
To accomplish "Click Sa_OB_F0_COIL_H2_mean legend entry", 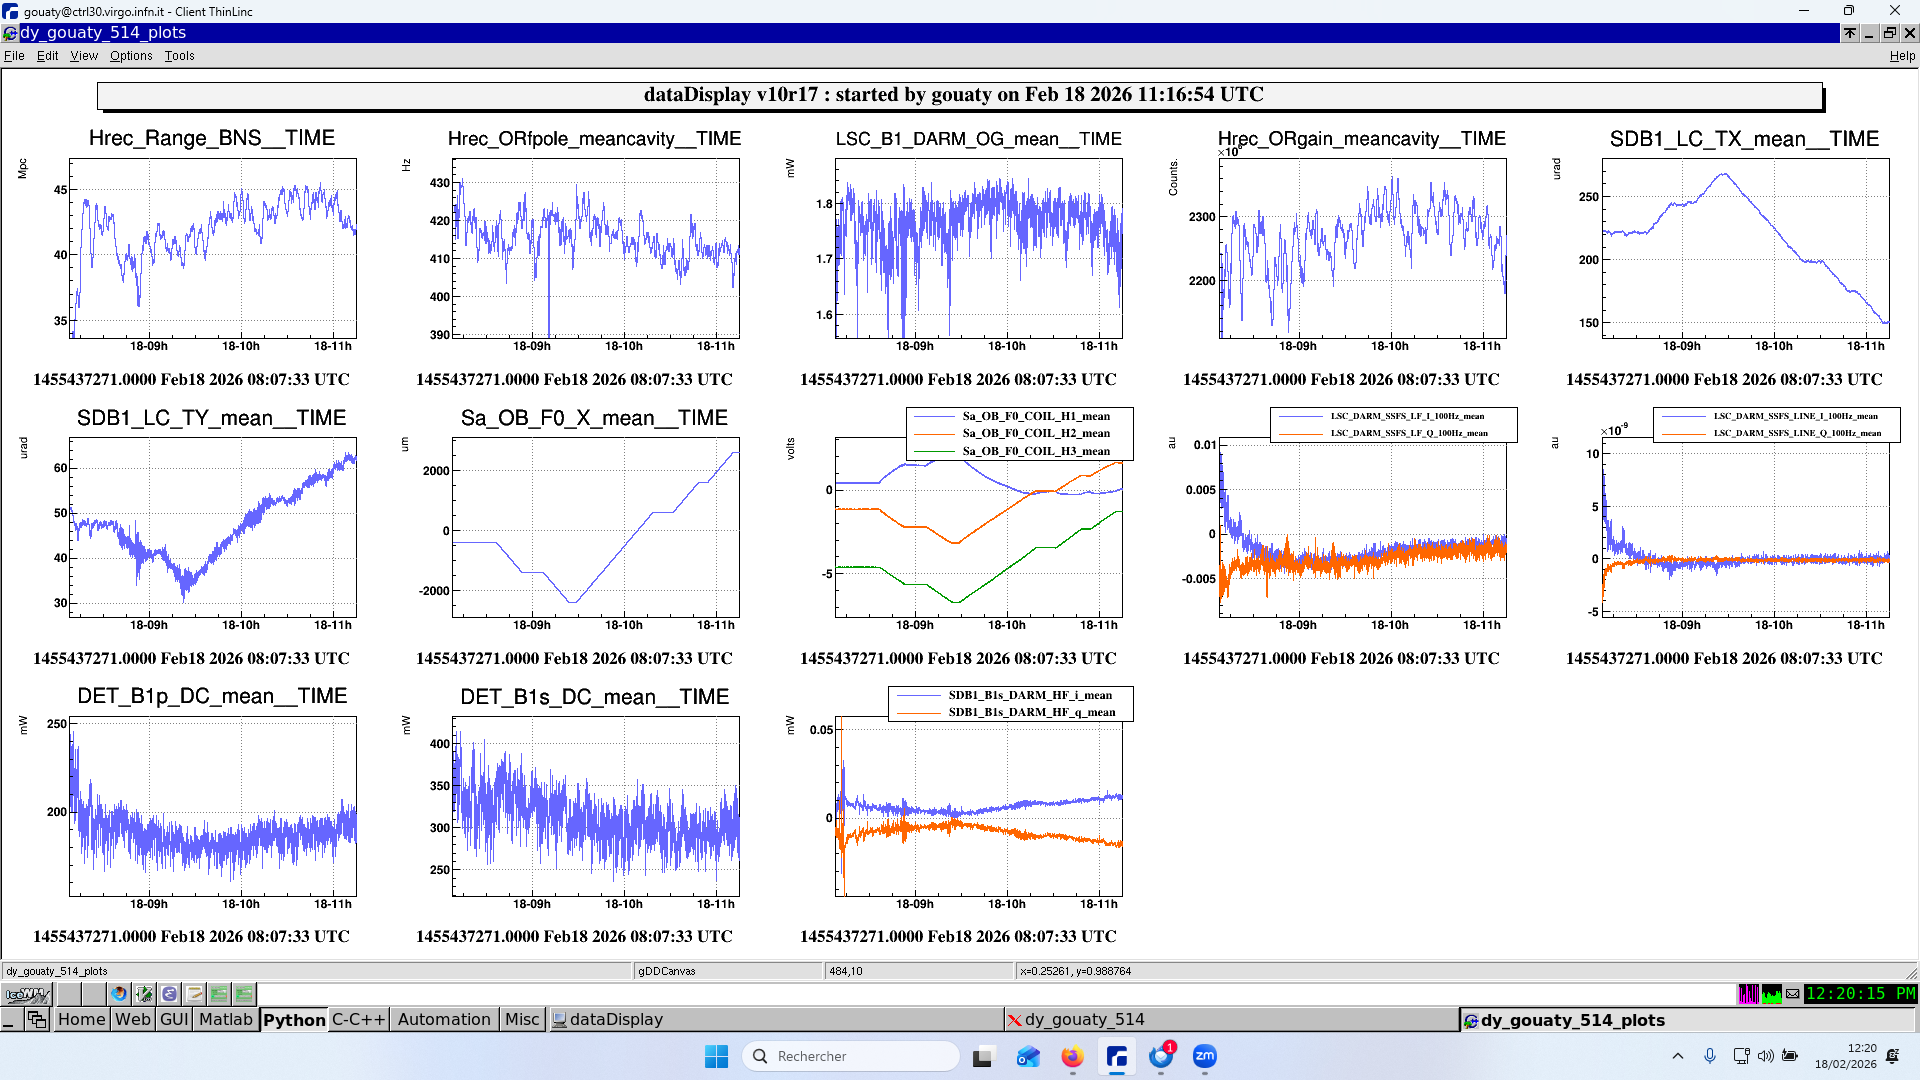I will coord(1035,433).
